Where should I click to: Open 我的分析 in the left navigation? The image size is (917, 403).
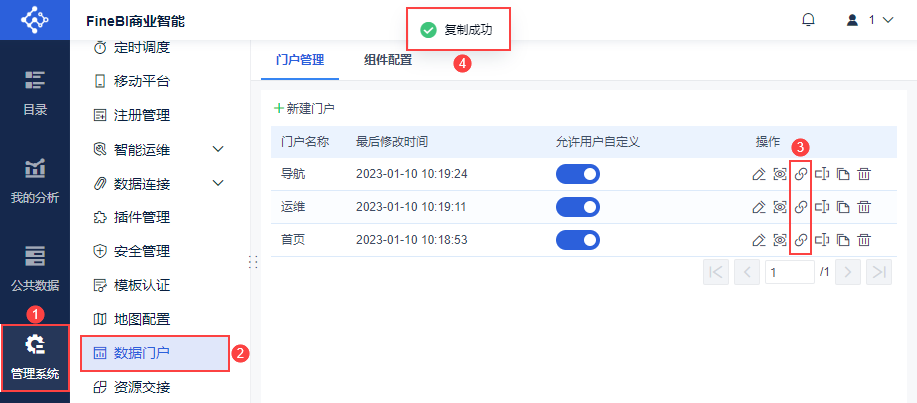[35, 182]
